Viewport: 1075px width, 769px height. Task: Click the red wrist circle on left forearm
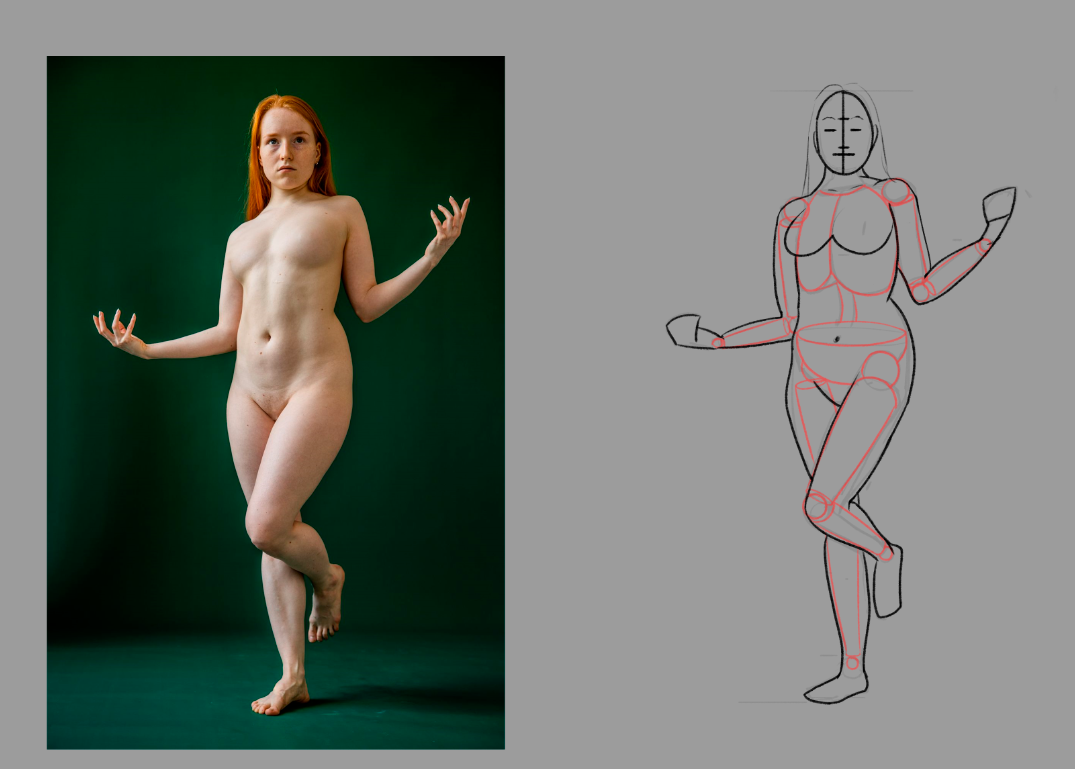(x=718, y=342)
